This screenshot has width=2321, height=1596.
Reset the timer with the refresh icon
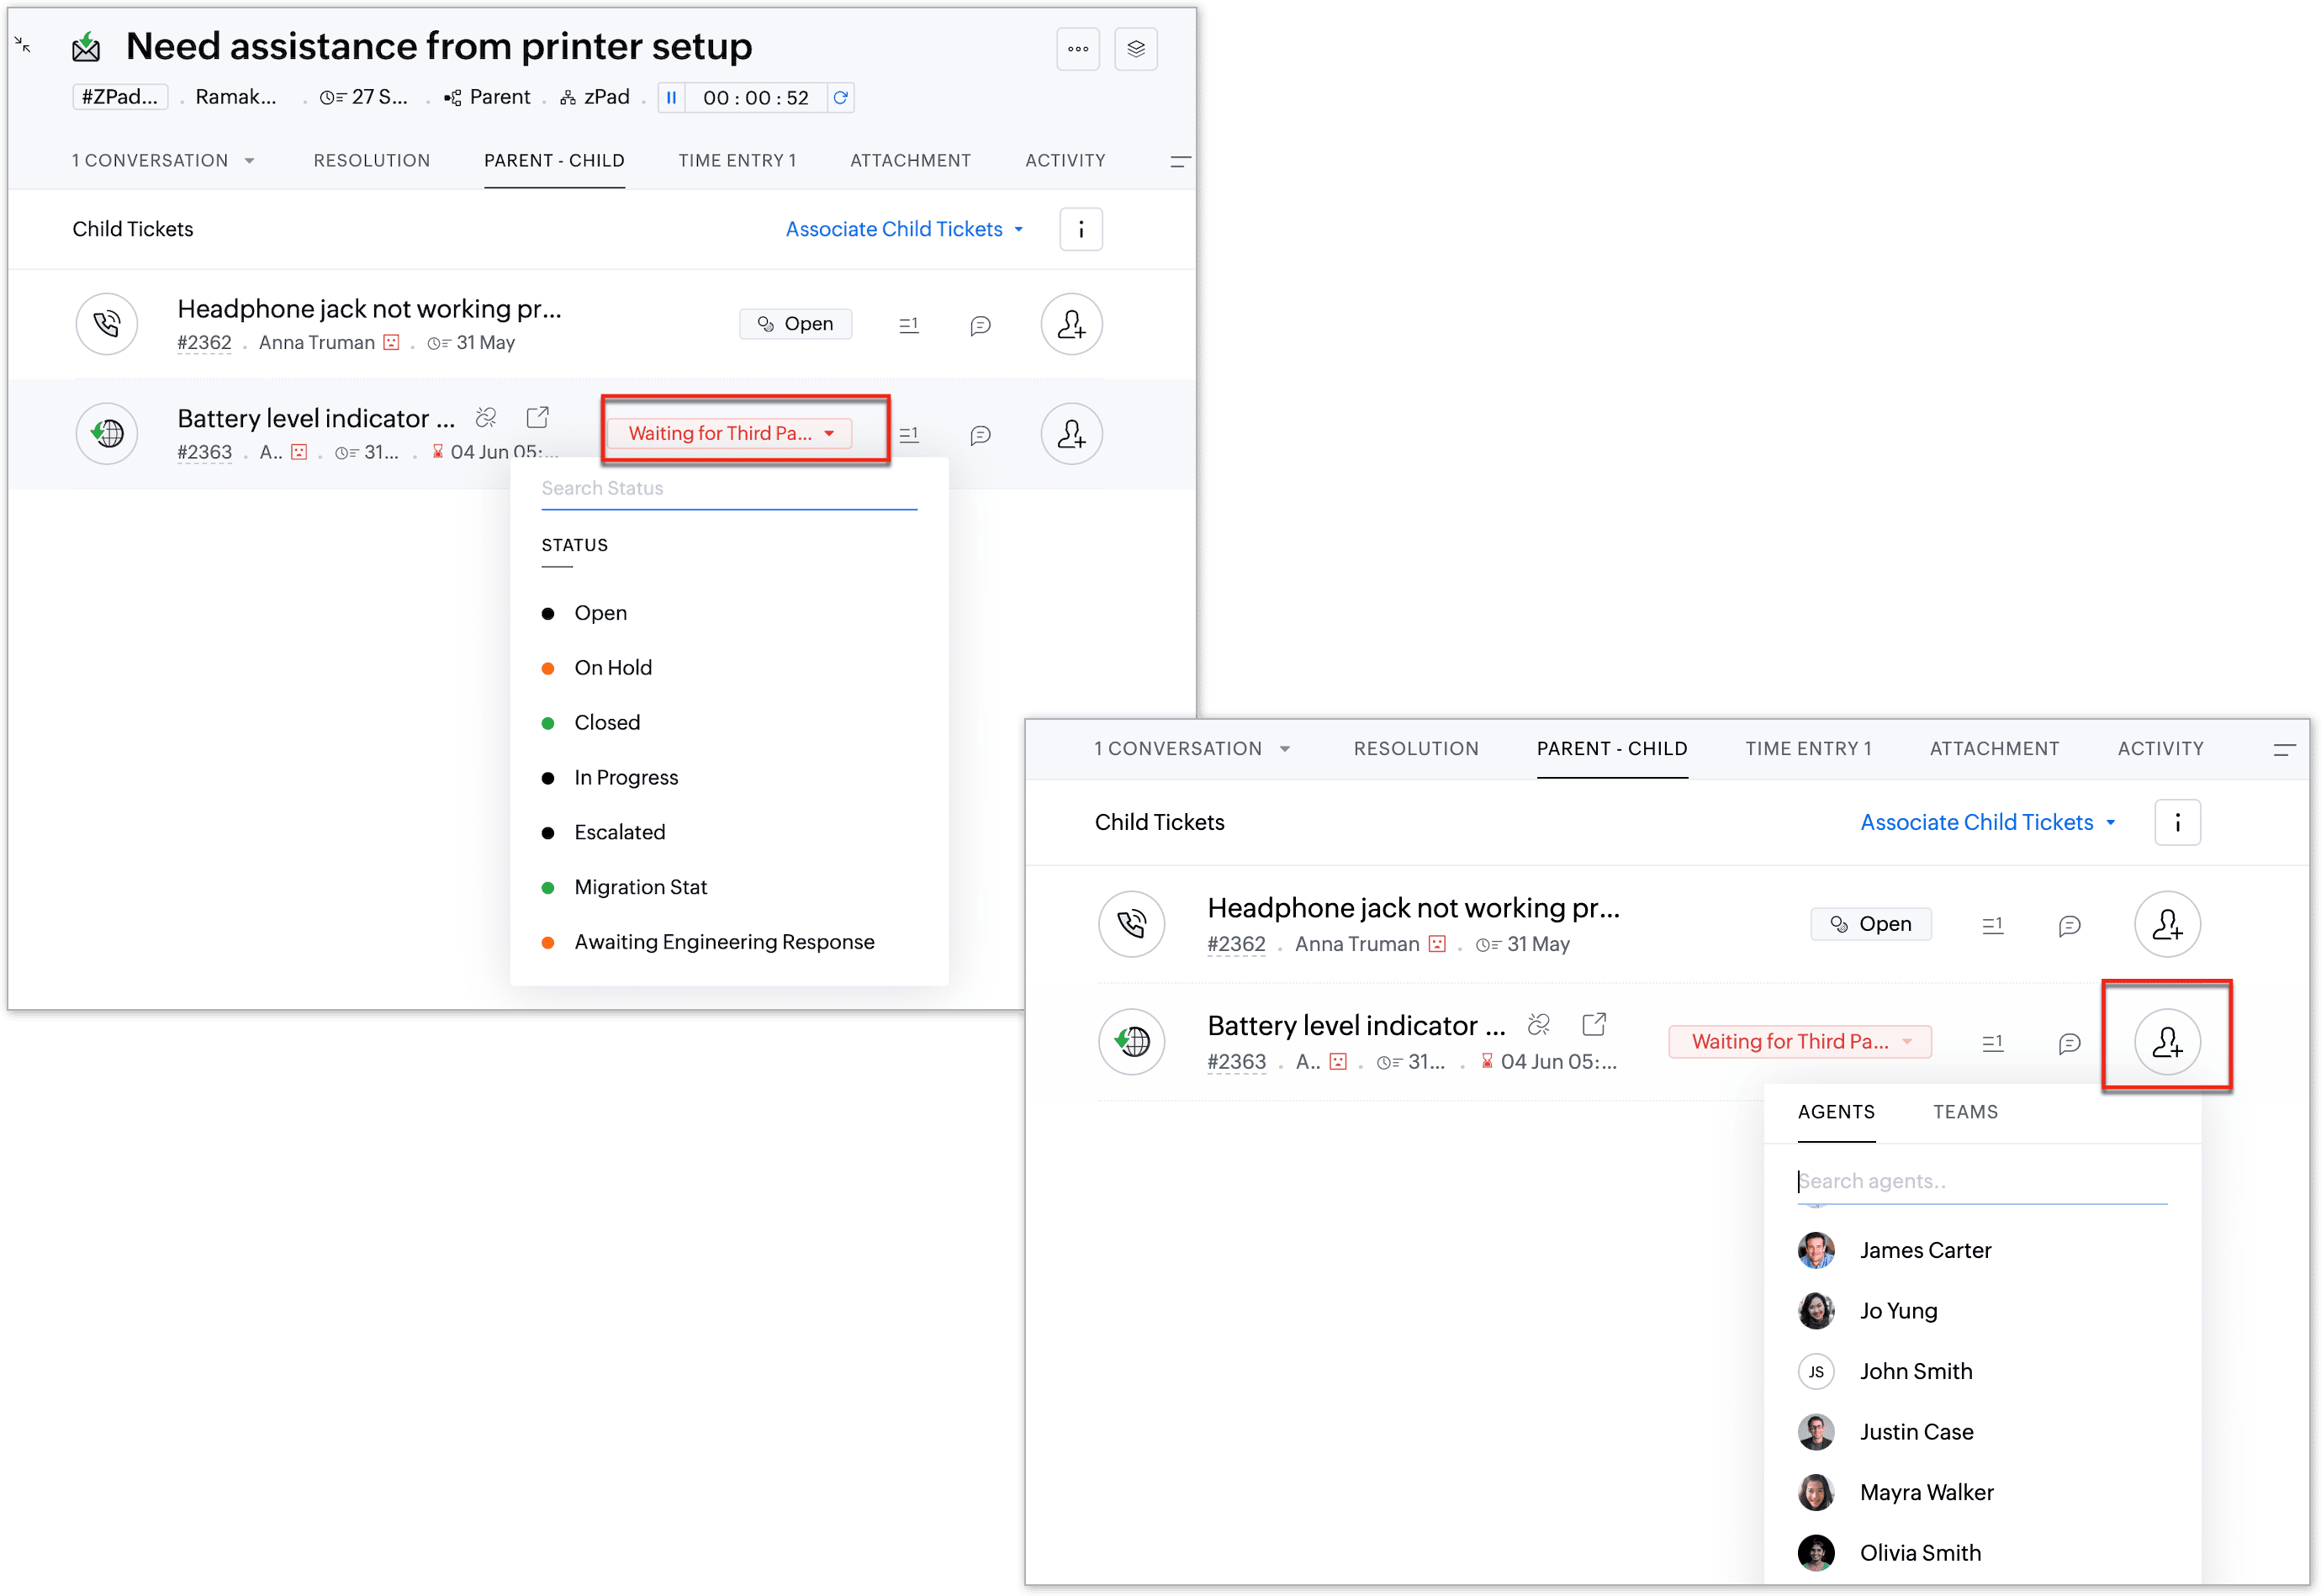pos(841,98)
